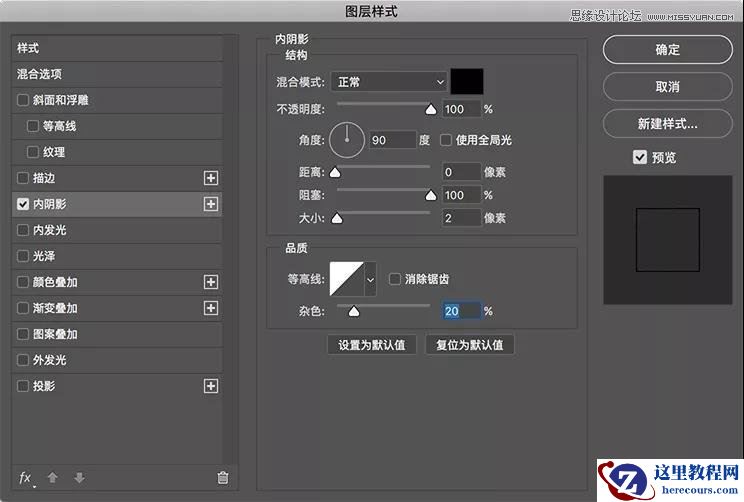The height and width of the screenshot is (502, 744).
Task: Click the 角度 value field showing 90
Action: [393, 140]
